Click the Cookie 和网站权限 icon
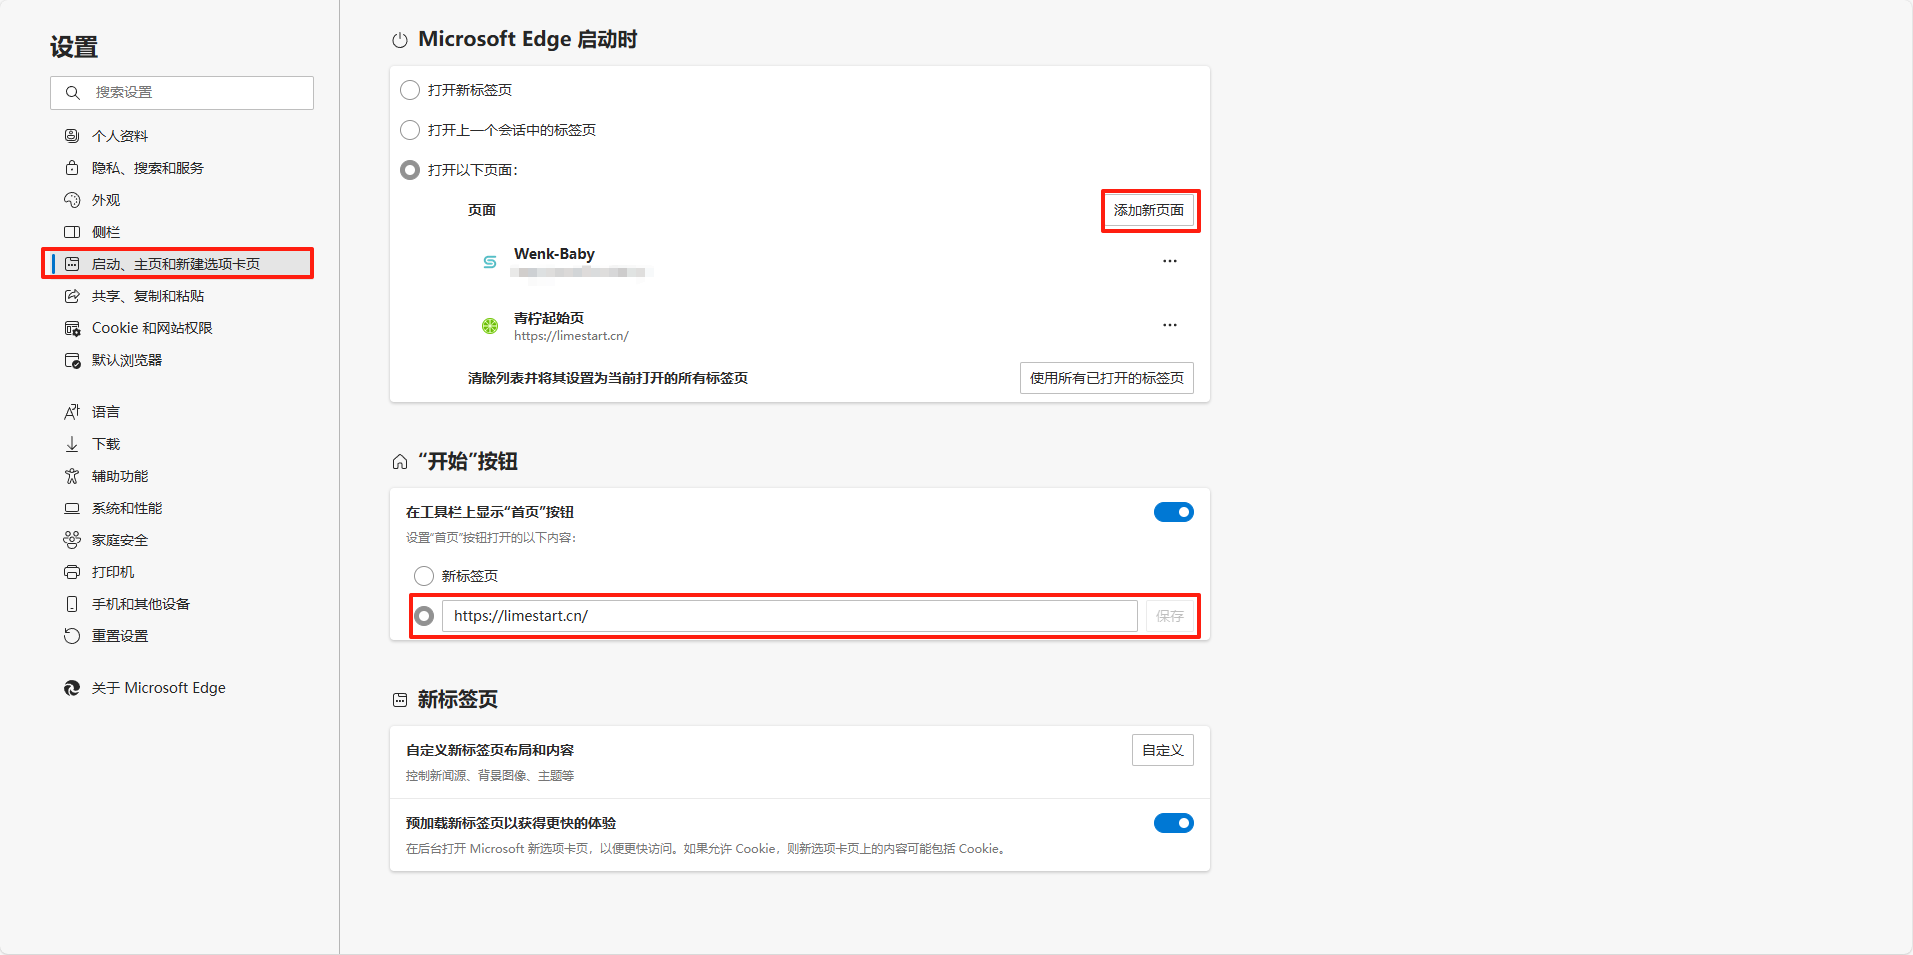Screen dimensions: 1913x955 pos(72,328)
